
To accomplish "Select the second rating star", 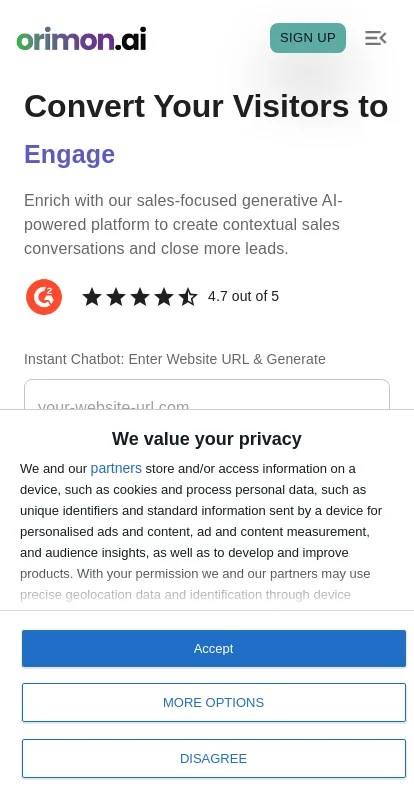I will pyautogui.click(x=116, y=296).
